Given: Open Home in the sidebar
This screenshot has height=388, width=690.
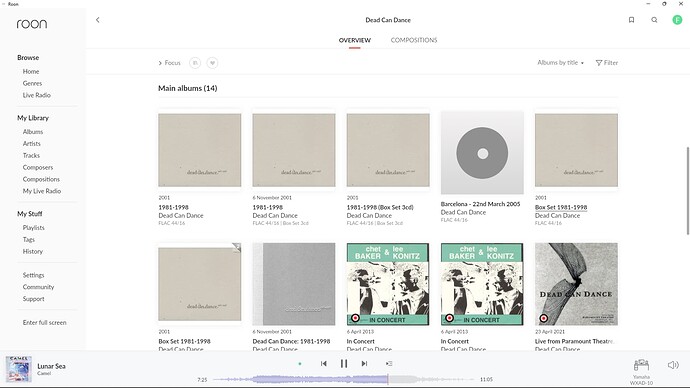Looking at the screenshot, I should point(31,71).
